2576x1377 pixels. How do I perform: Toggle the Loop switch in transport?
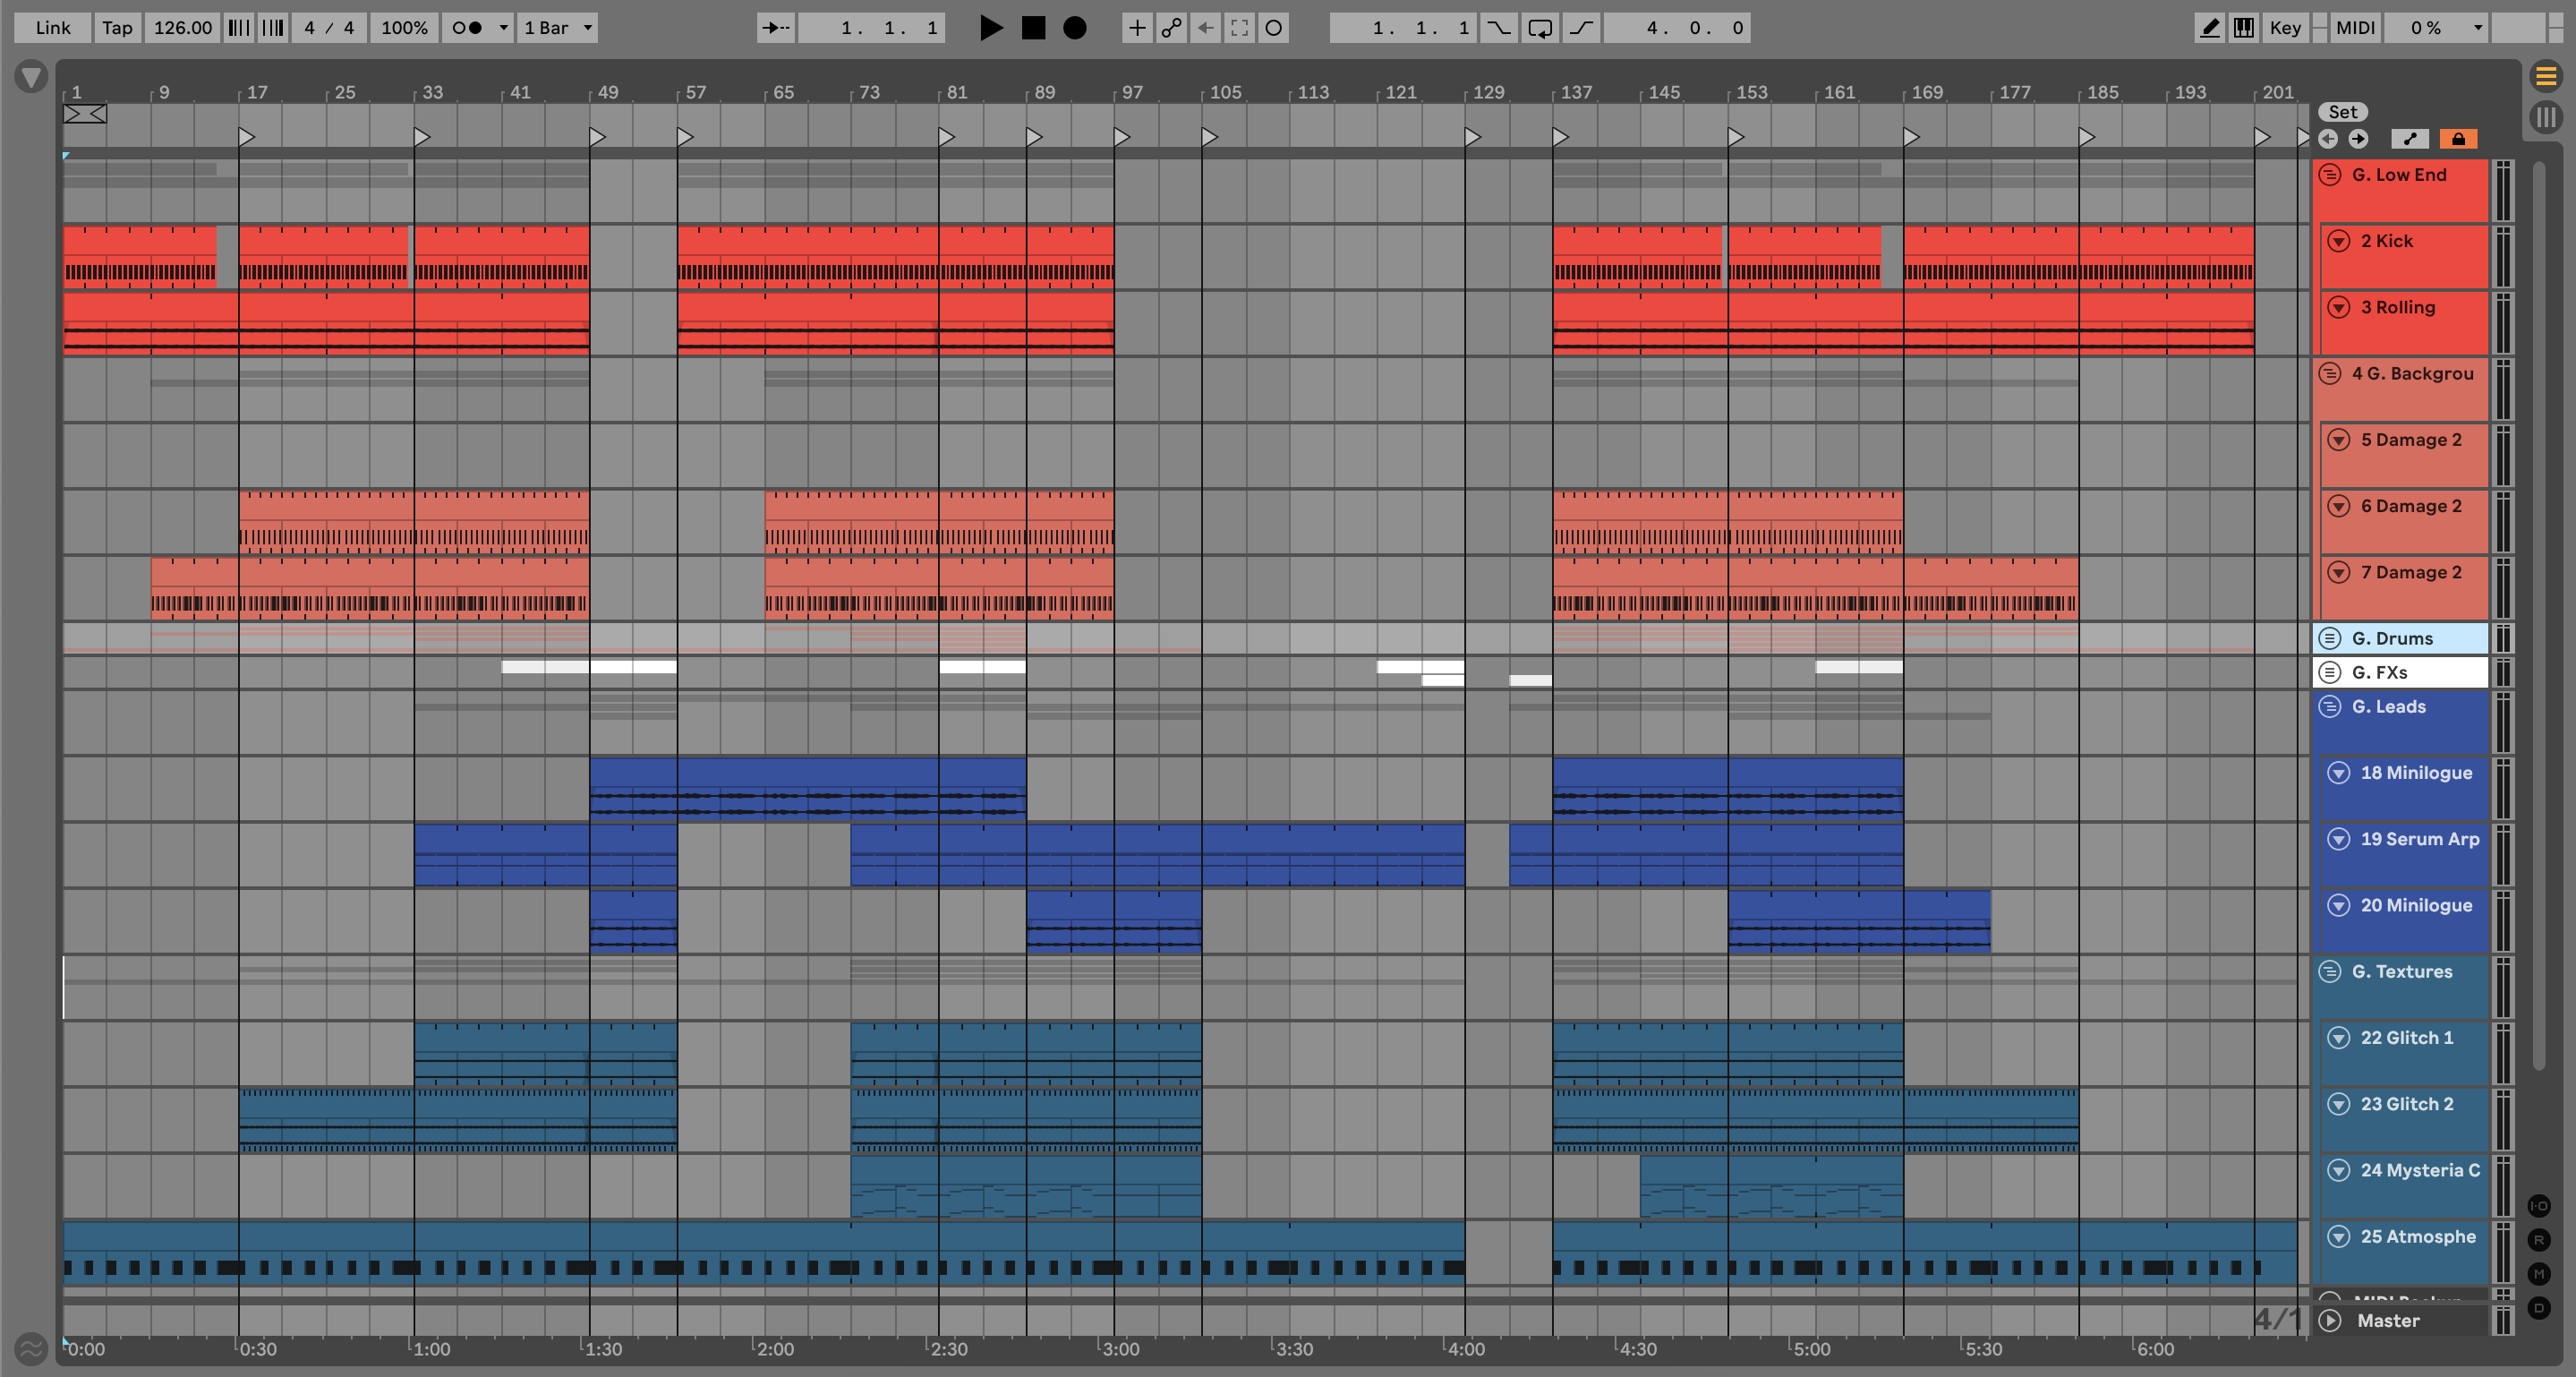1540,28
